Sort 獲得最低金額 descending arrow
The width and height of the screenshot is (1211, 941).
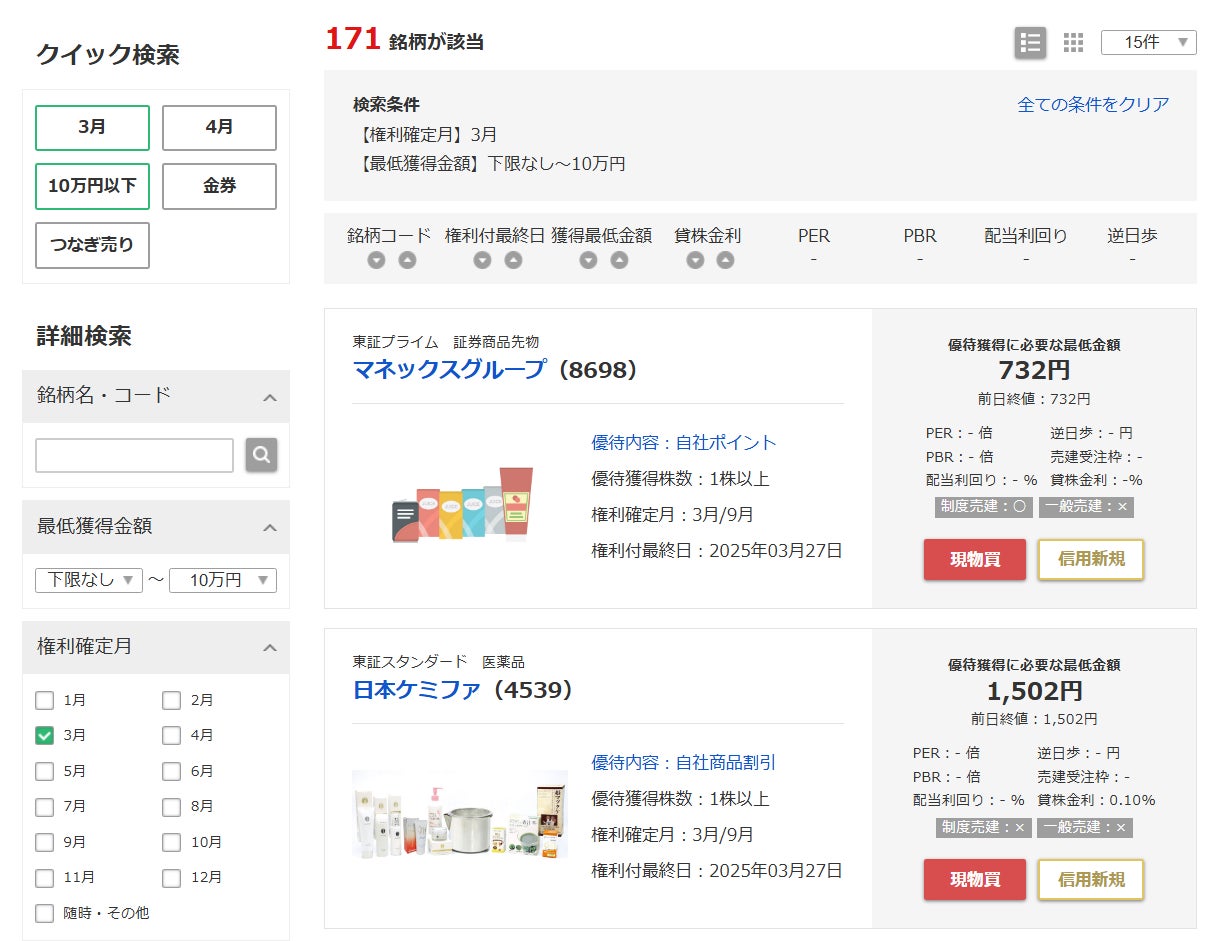[588, 260]
